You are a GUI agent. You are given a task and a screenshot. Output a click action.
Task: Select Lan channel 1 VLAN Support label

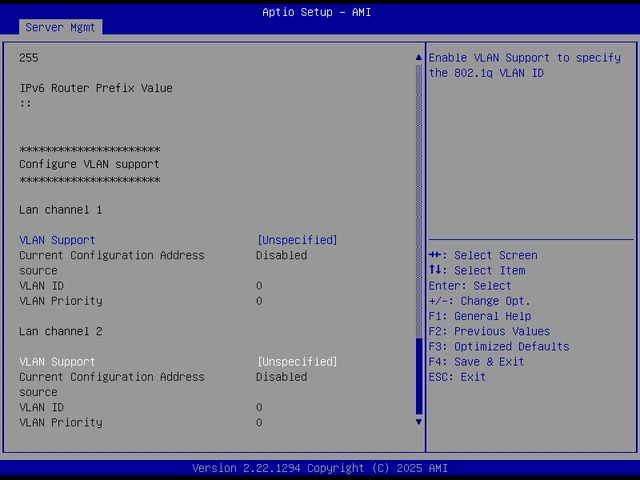pos(57,240)
